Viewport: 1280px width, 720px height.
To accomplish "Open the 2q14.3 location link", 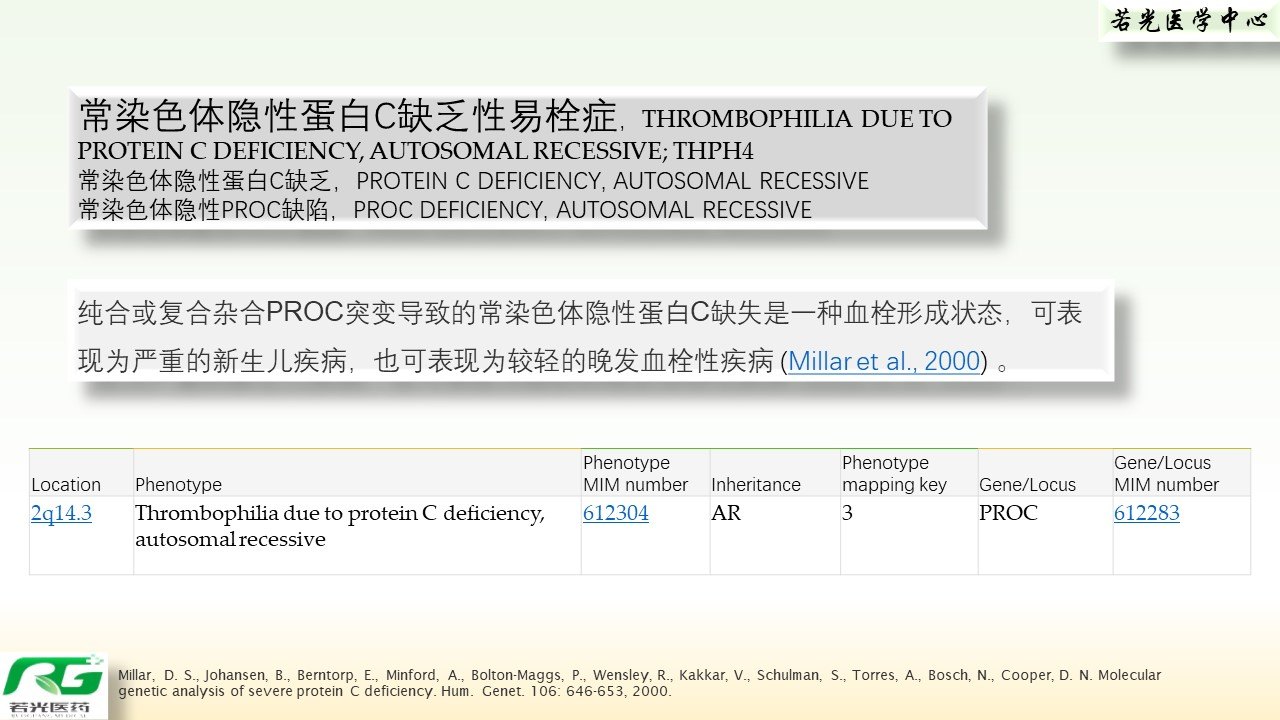I will (61, 513).
